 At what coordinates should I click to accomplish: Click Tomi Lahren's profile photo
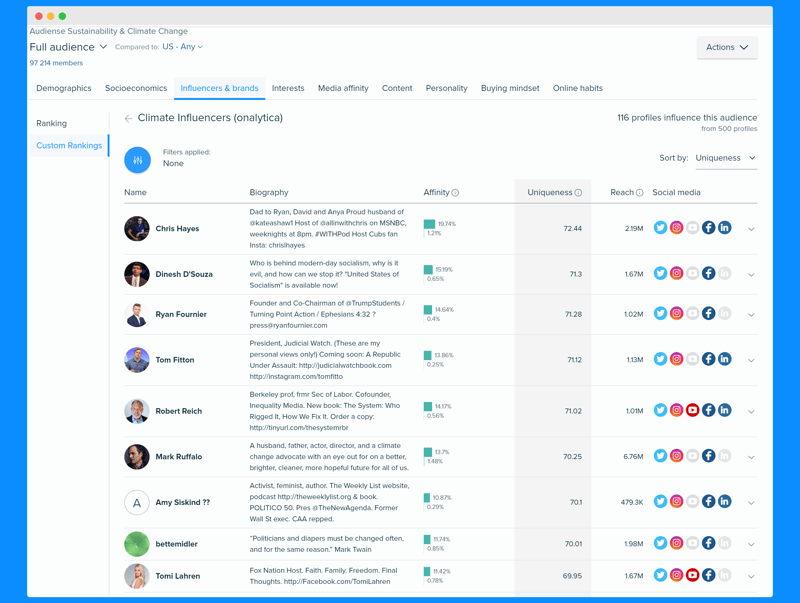tap(137, 576)
